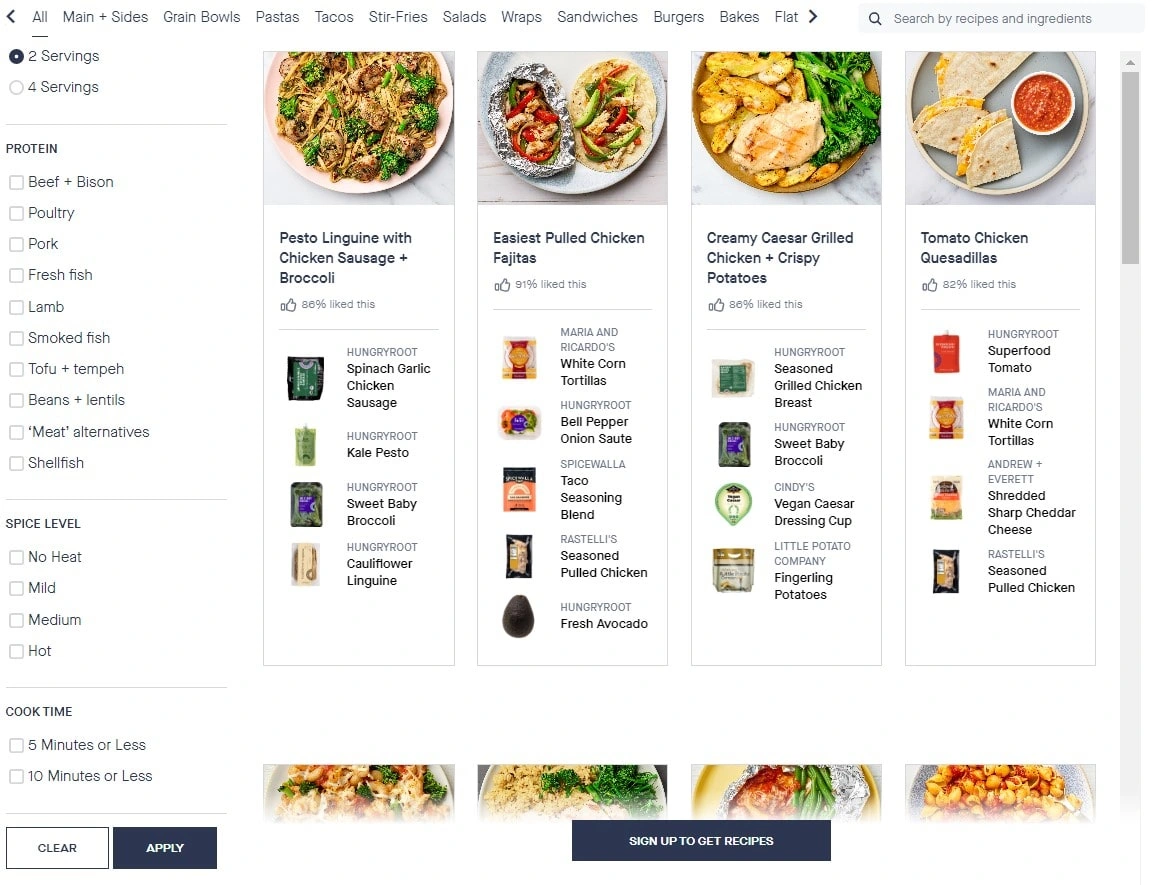Click the Superfood Tomato product icon
The width and height of the screenshot is (1152, 885).
click(x=946, y=352)
